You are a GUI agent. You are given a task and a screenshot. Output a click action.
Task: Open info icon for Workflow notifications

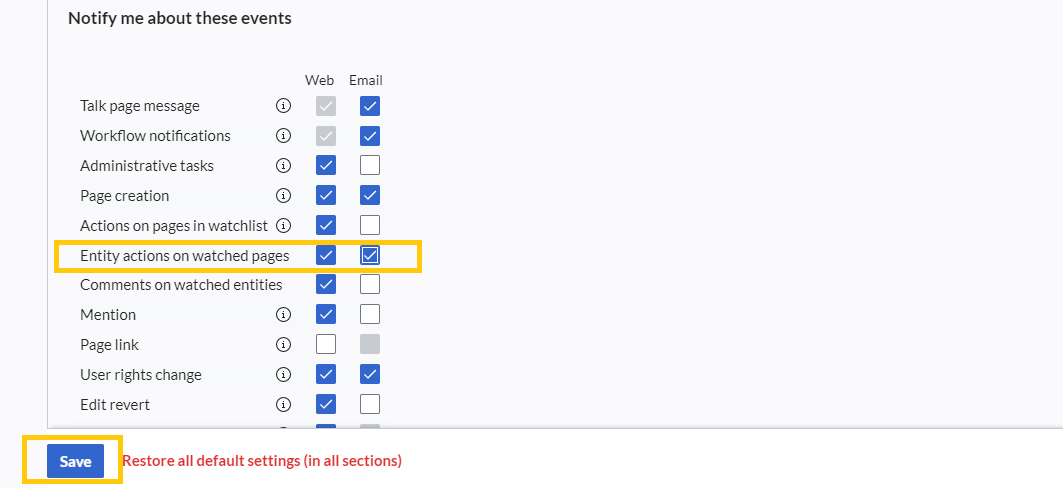click(283, 136)
